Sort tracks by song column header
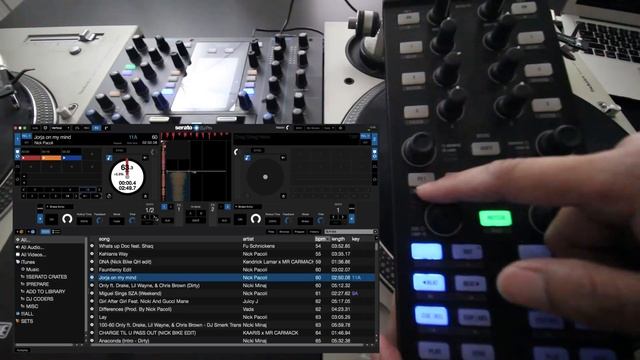Viewport: 640px width, 360px height. [x=104, y=239]
